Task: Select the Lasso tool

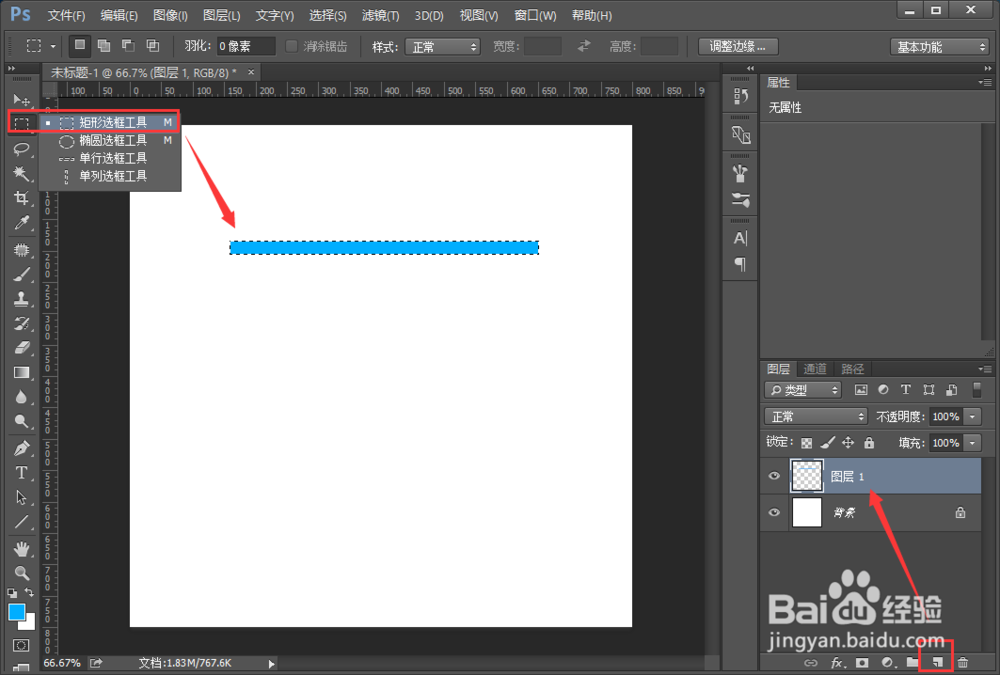Action: click(x=21, y=149)
